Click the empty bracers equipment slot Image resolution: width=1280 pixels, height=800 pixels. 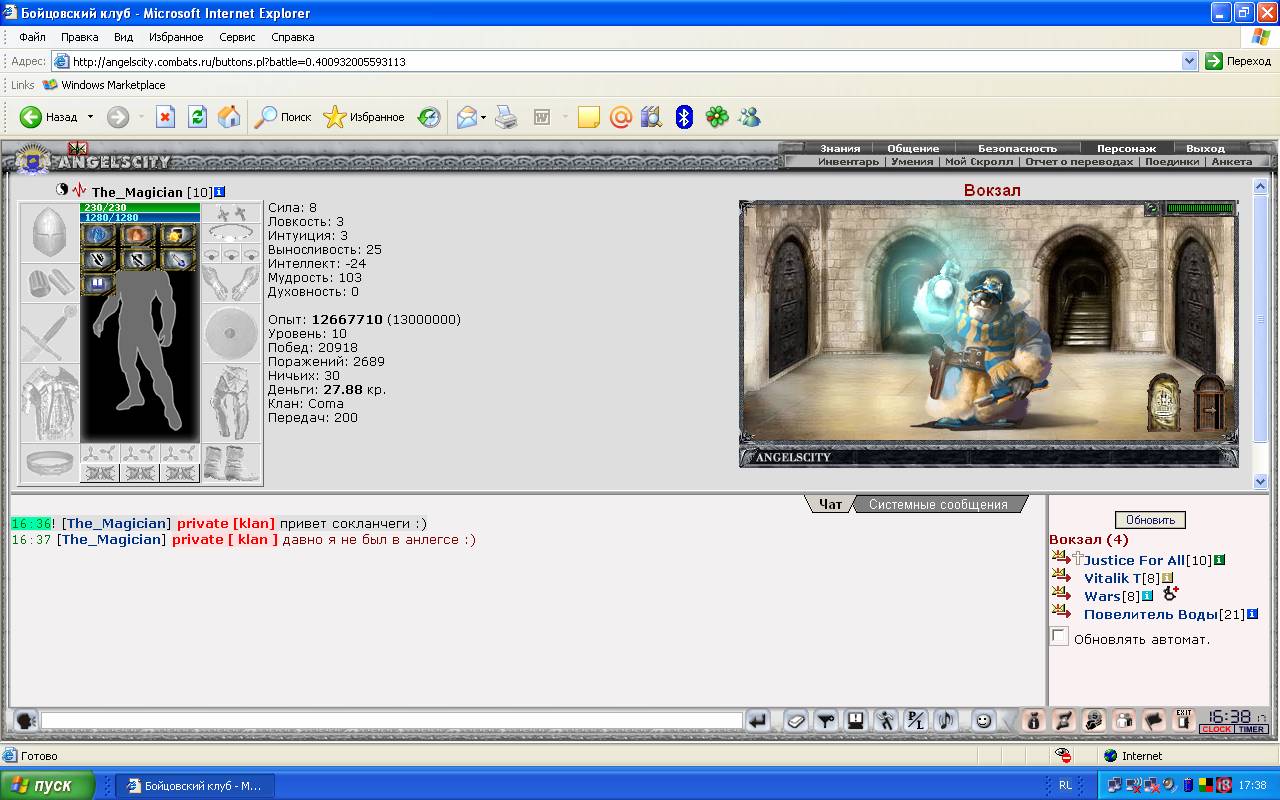[x=49, y=283]
